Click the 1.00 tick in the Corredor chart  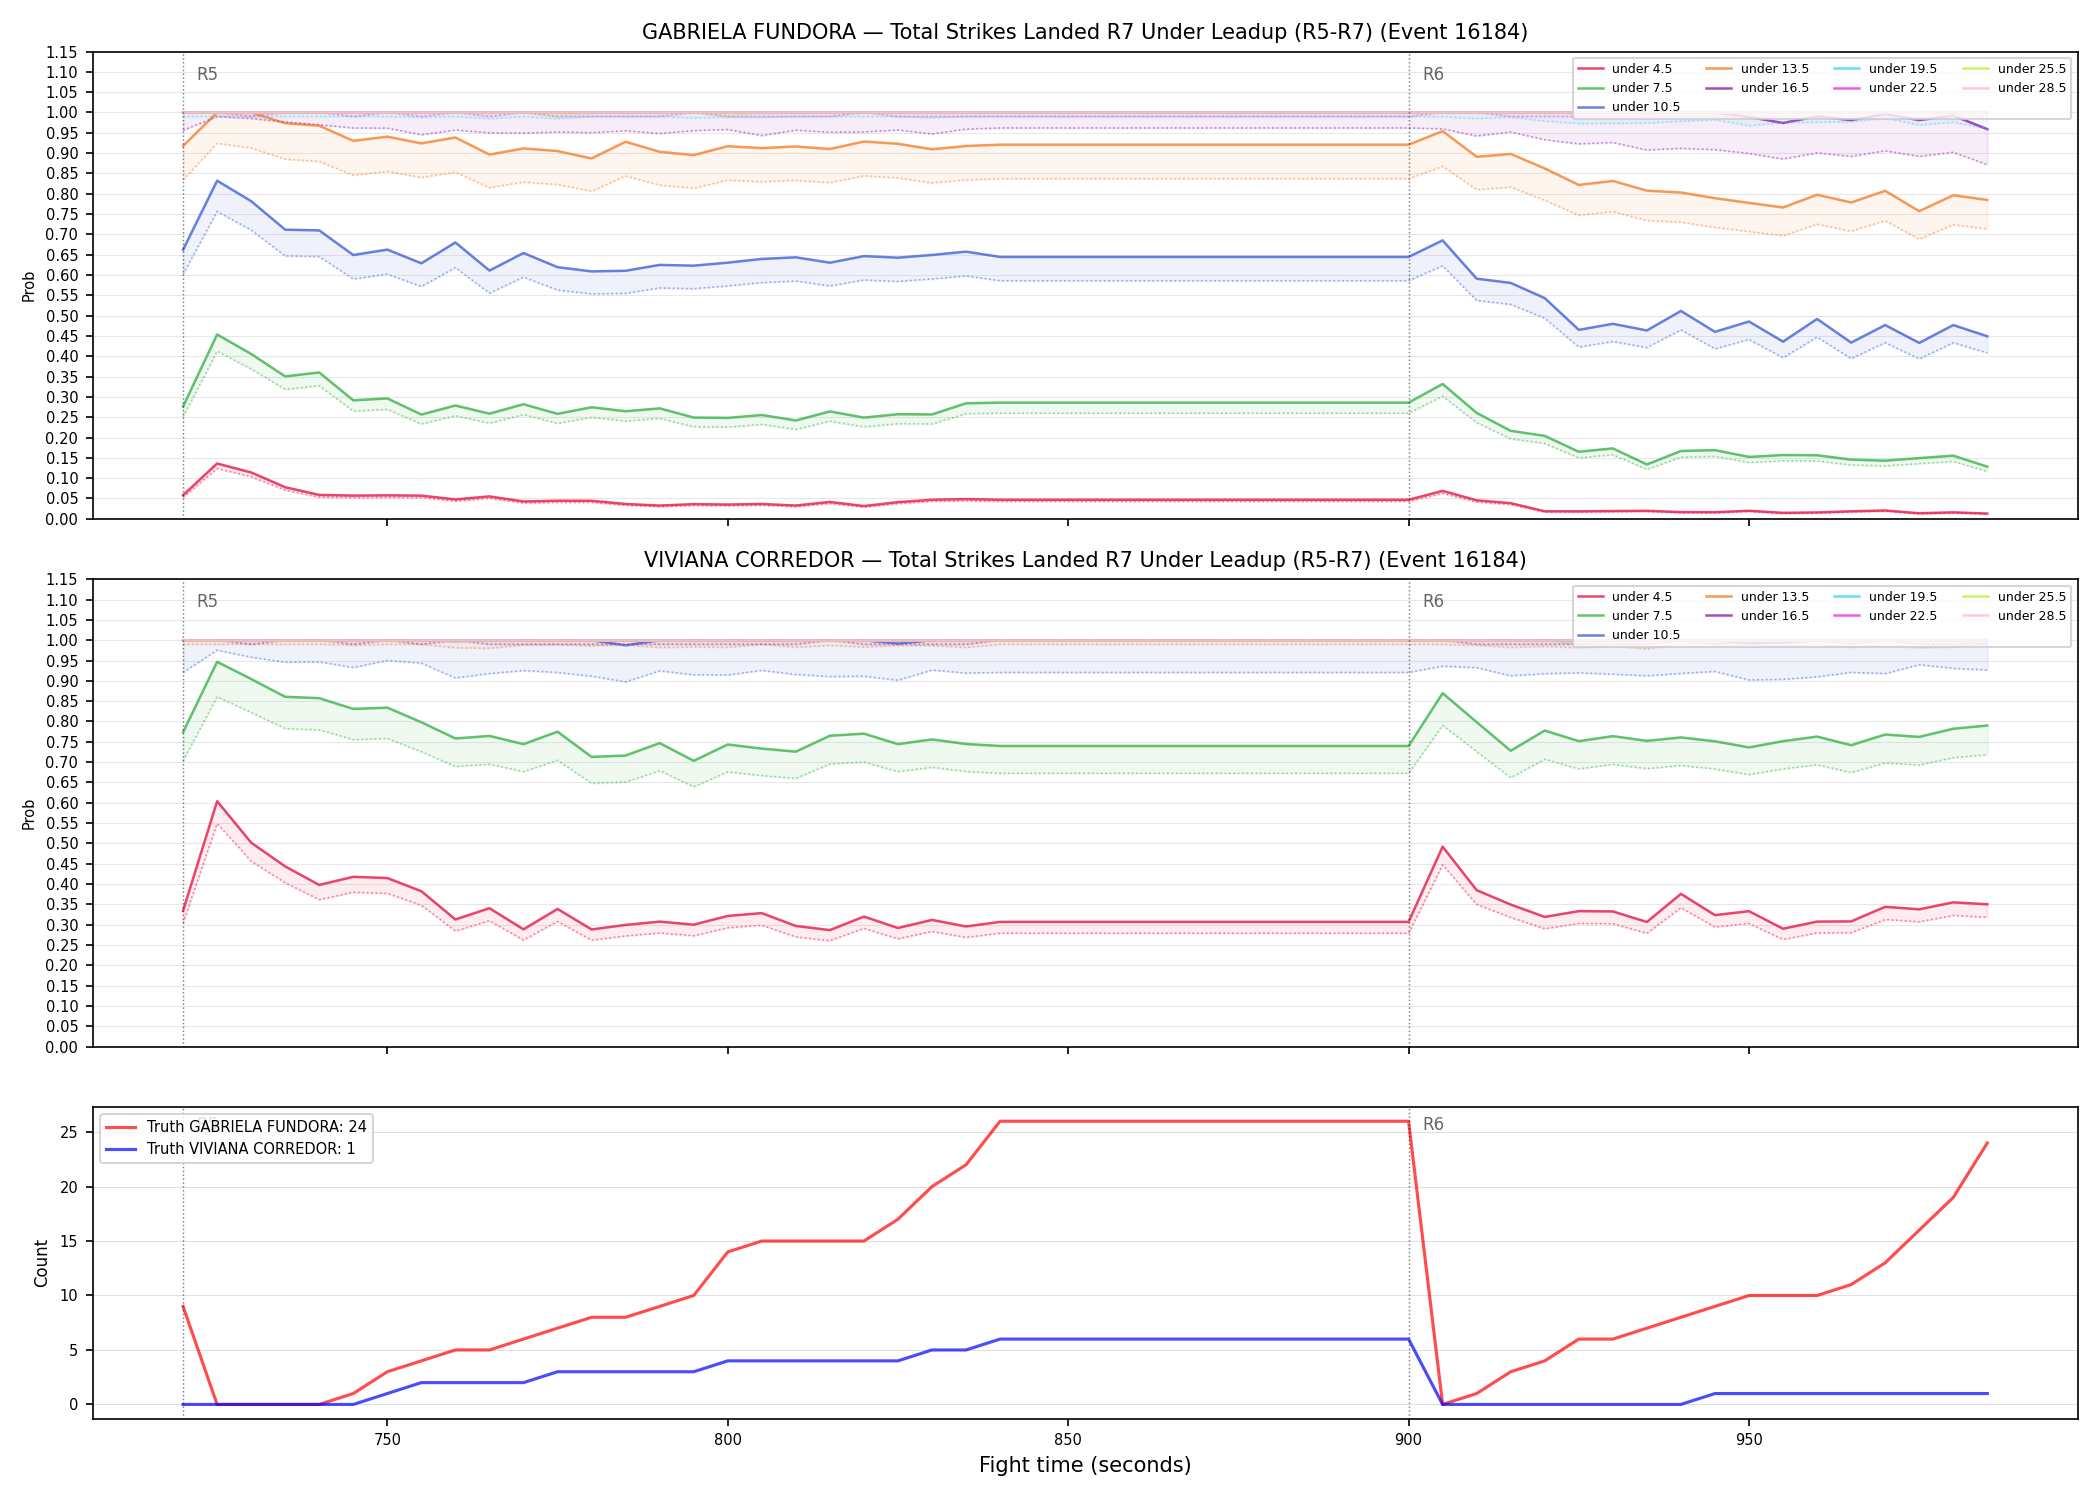pos(61,641)
